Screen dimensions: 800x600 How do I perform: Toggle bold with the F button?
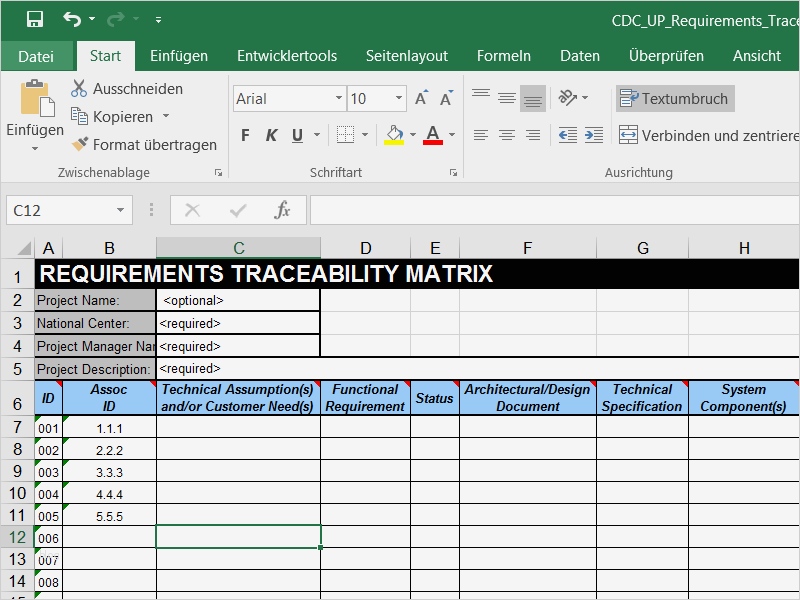coord(244,135)
